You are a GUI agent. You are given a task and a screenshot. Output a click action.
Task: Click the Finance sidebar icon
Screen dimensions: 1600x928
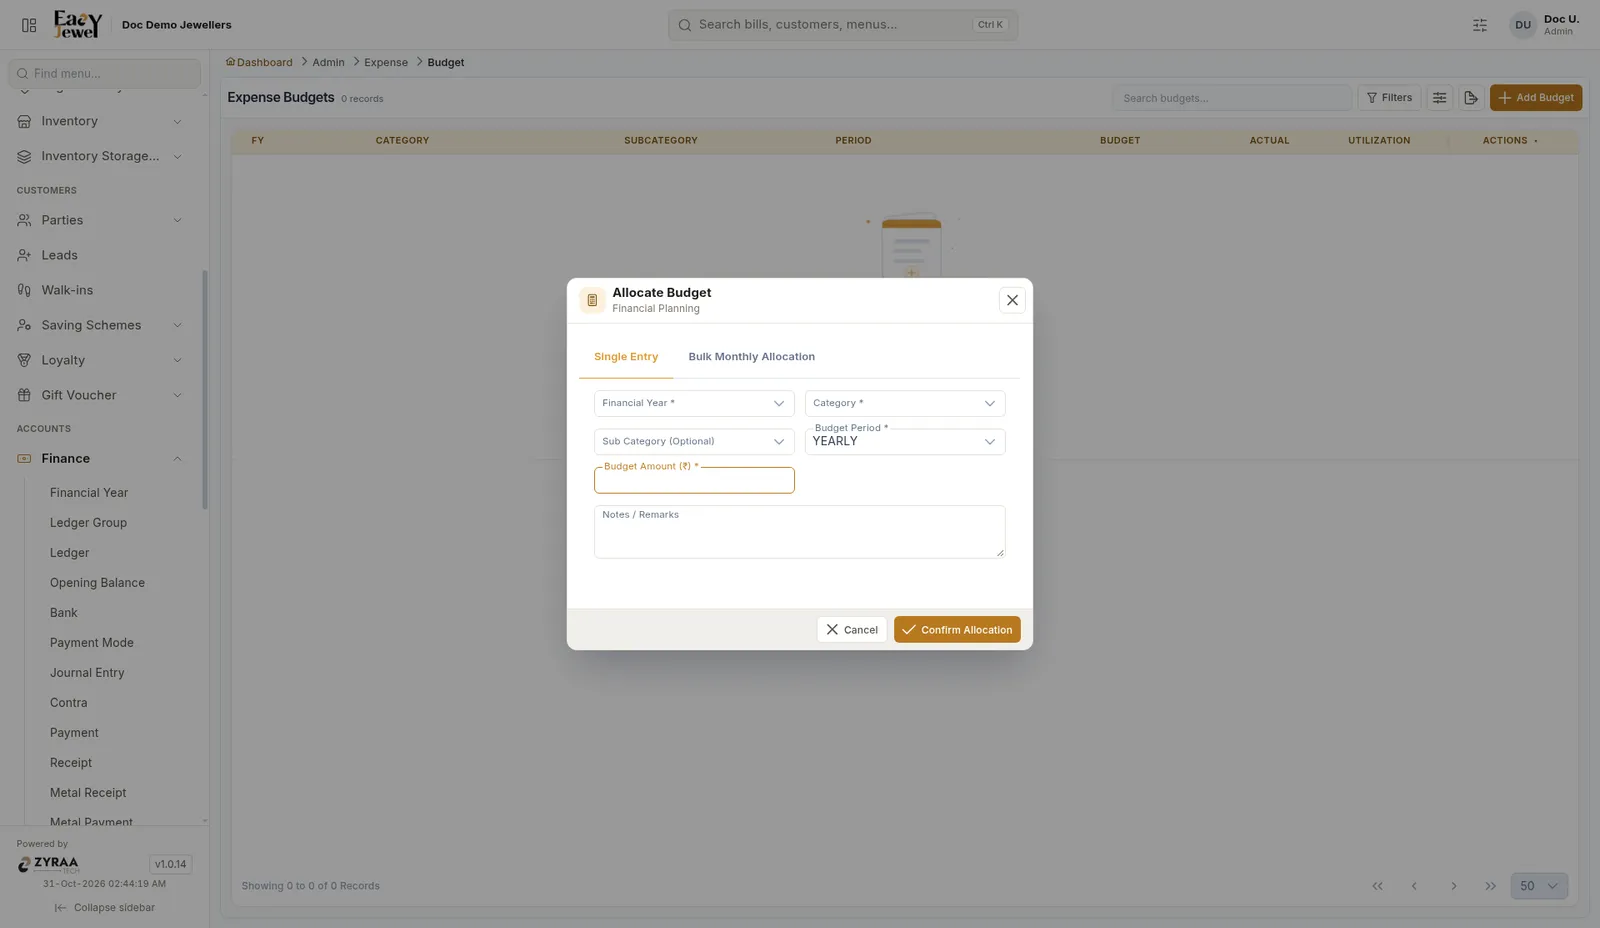[24, 458]
